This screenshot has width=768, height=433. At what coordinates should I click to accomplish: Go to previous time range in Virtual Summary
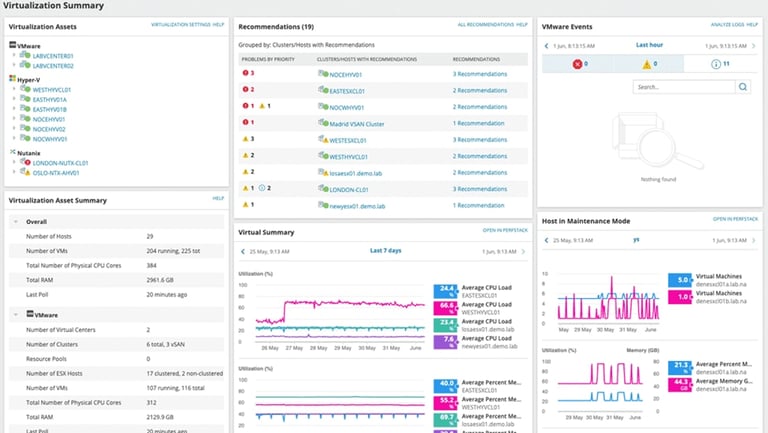243,251
